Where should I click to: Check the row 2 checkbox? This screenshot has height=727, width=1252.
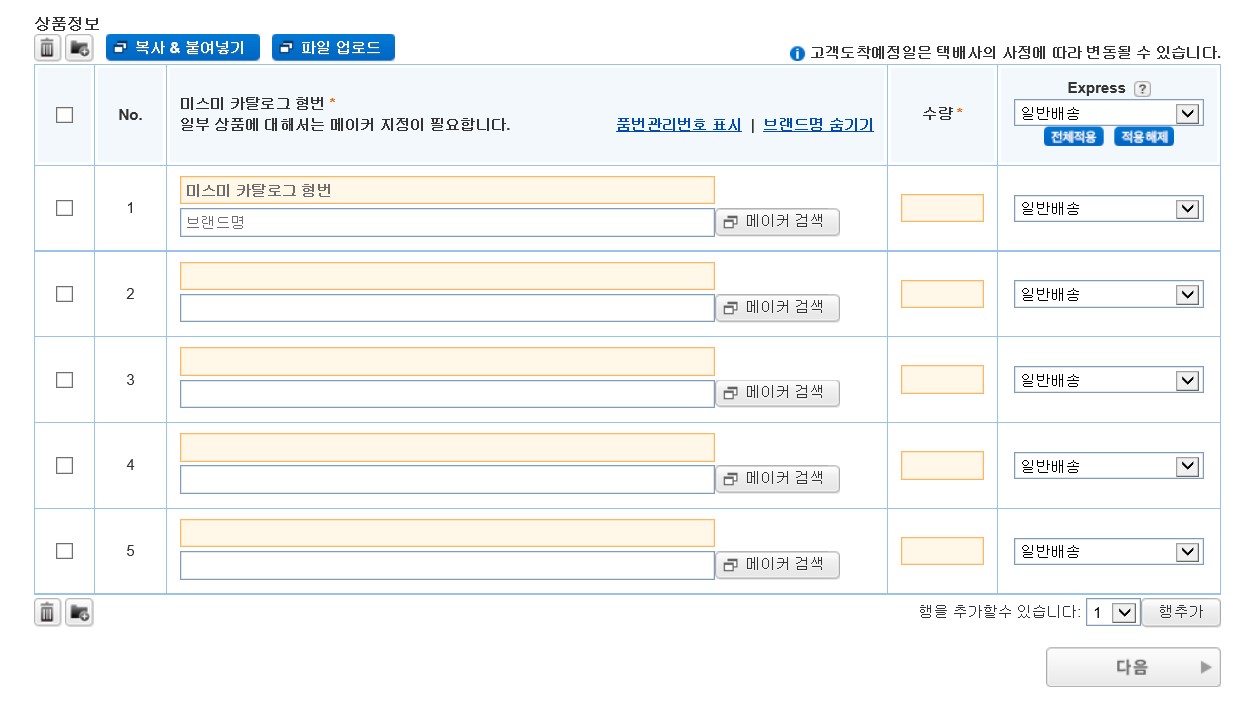[65, 294]
